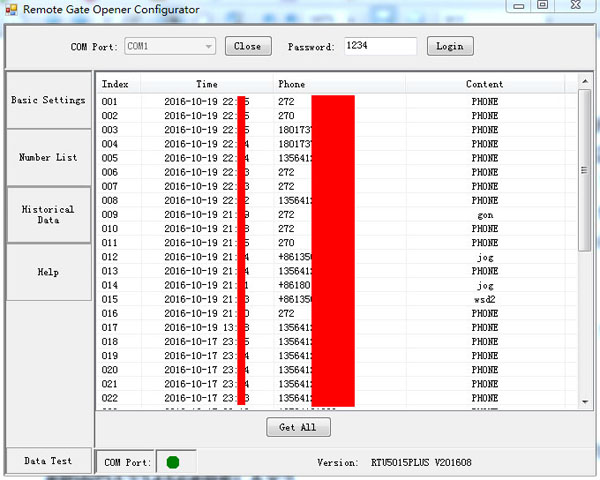Click the Phone column header
This screenshot has height=480, width=600.
click(339, 84)
